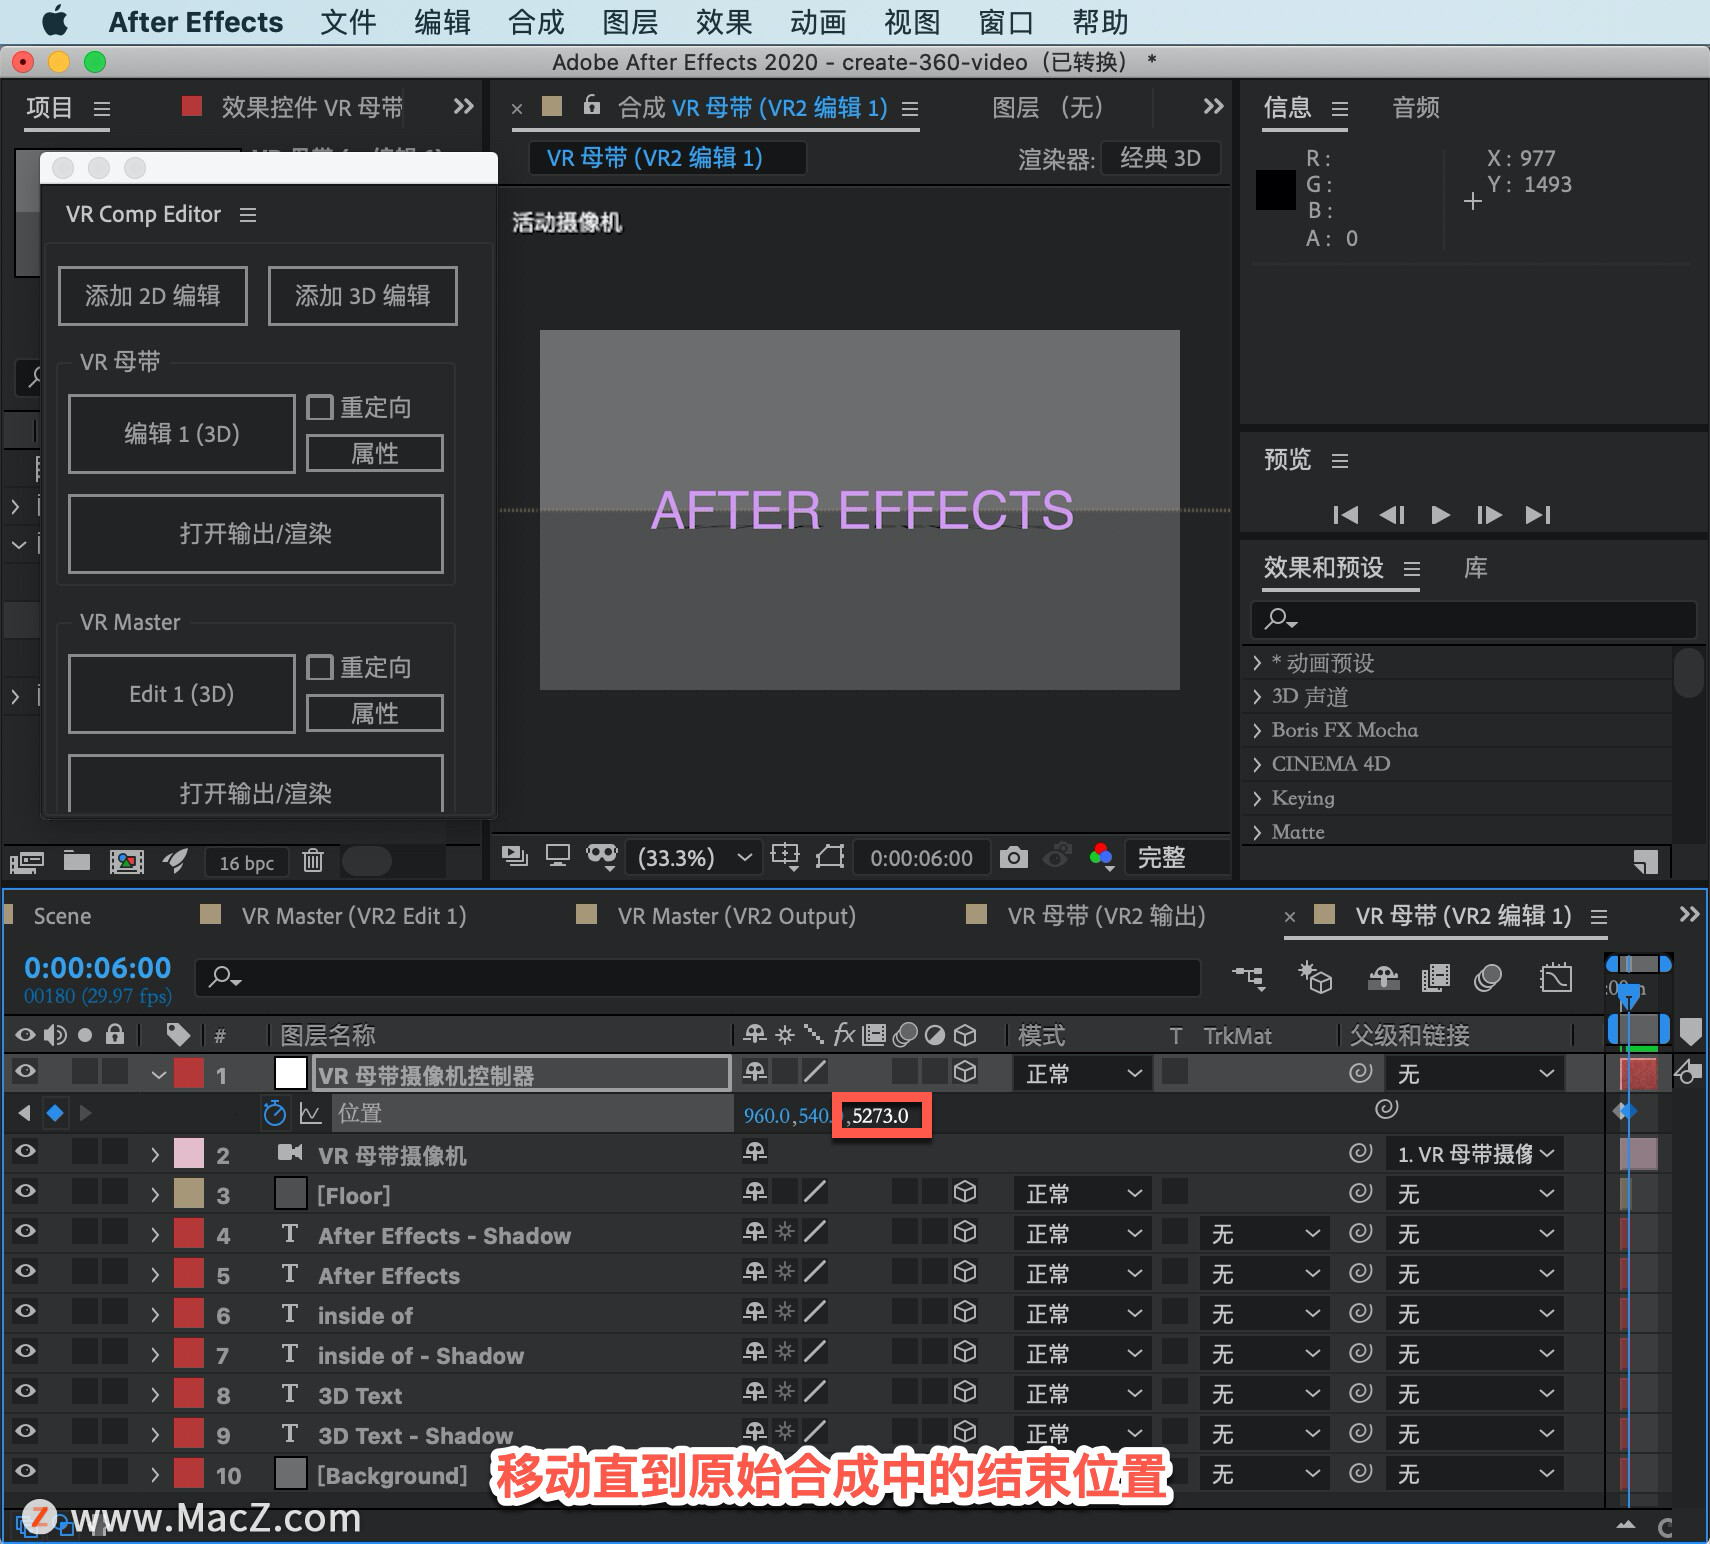Enable frame blending icon in timeline

1435,977
